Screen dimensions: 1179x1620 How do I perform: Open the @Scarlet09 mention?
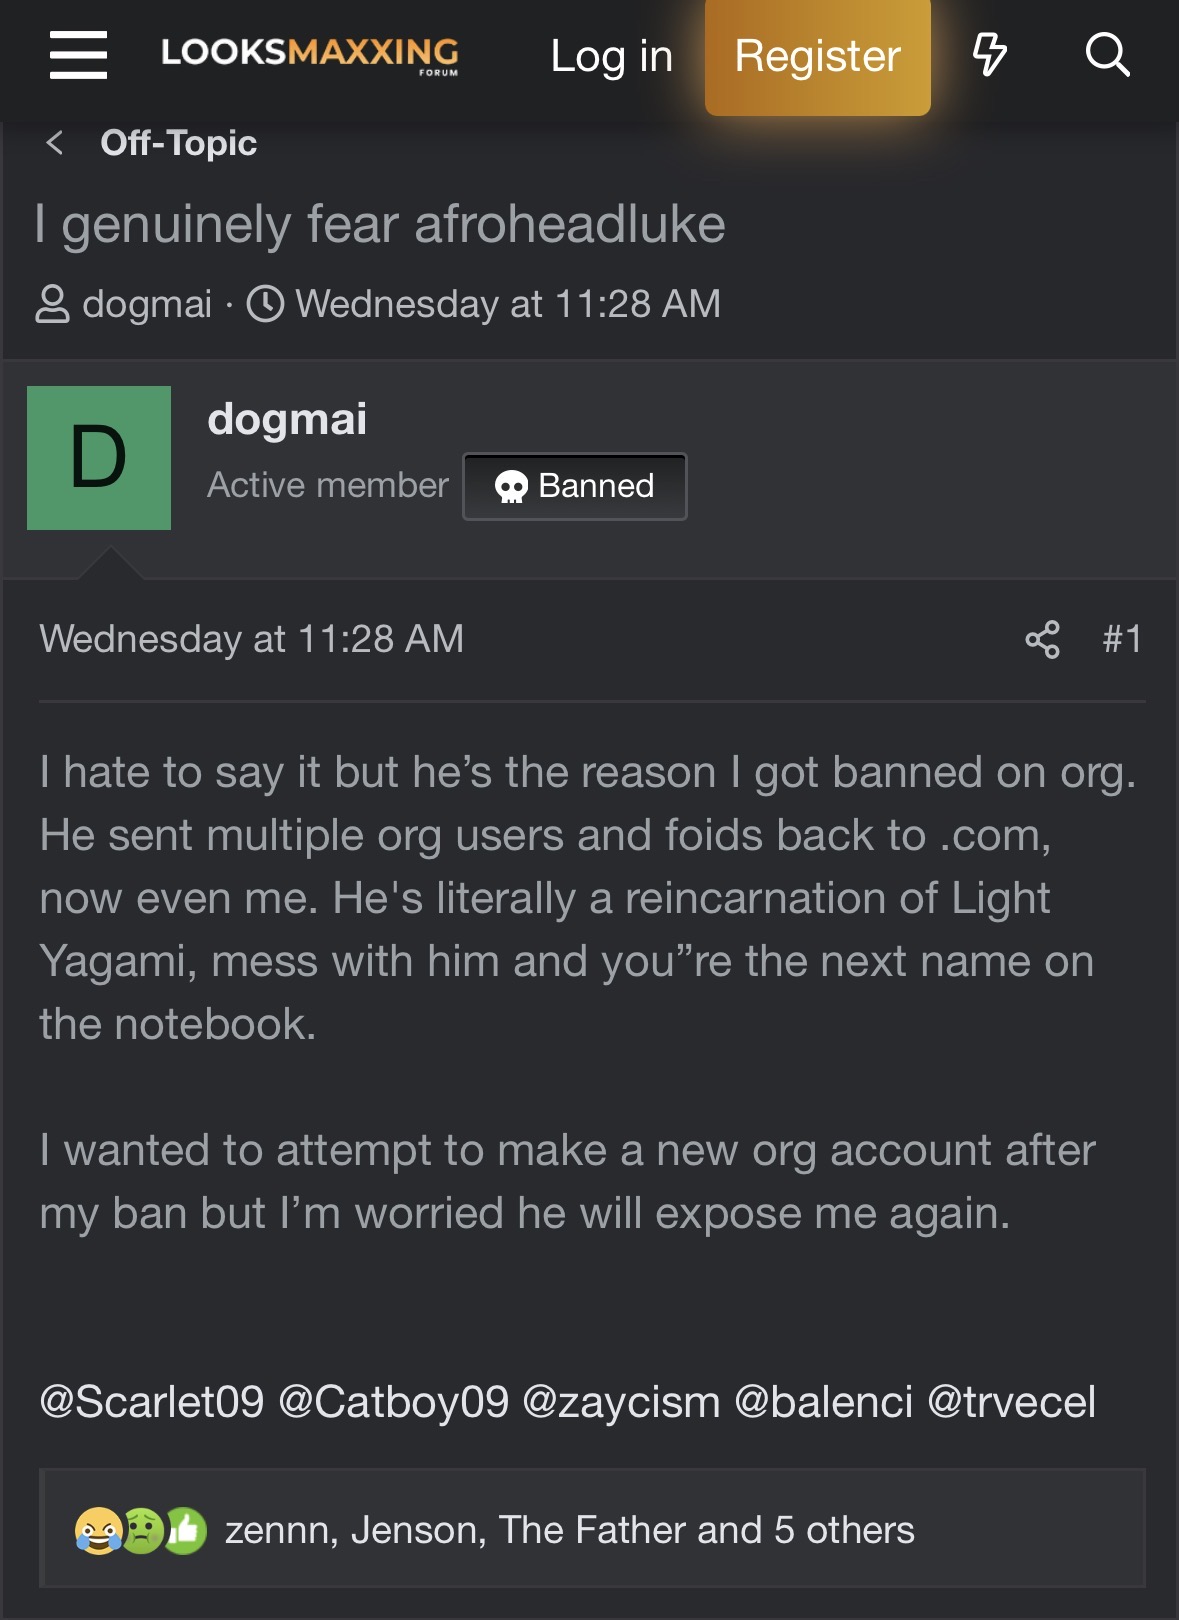(x=152, y=1402)
